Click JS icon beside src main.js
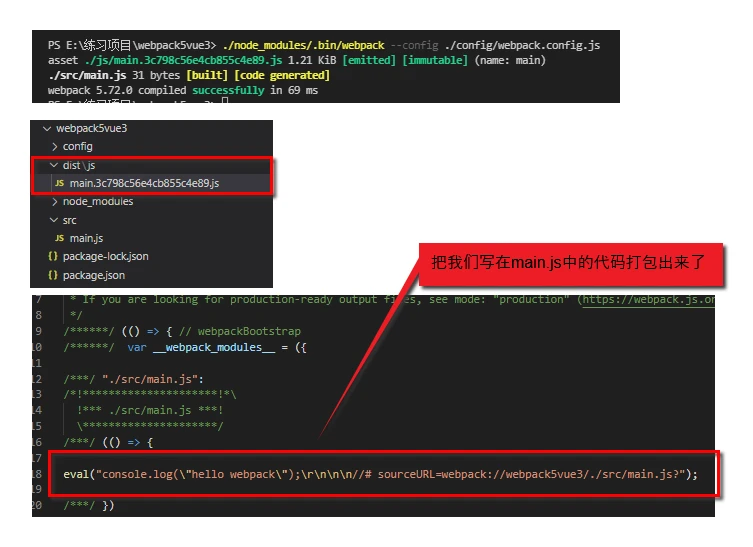The image size is (753, 547). pos(60,238)
